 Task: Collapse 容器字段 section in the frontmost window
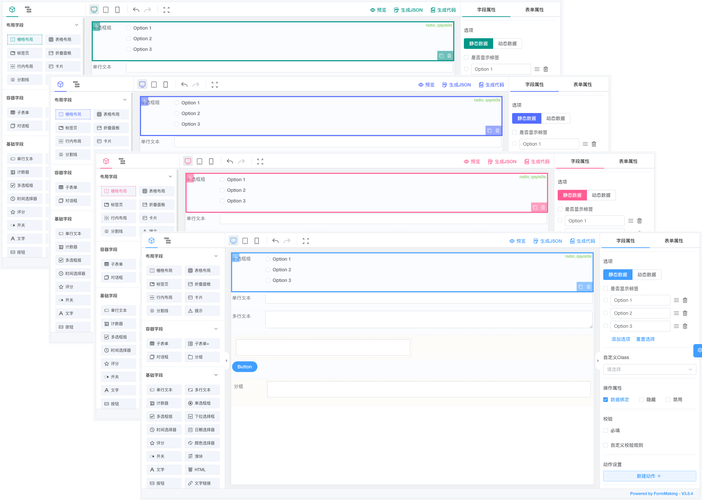click(x=218, y=329)
